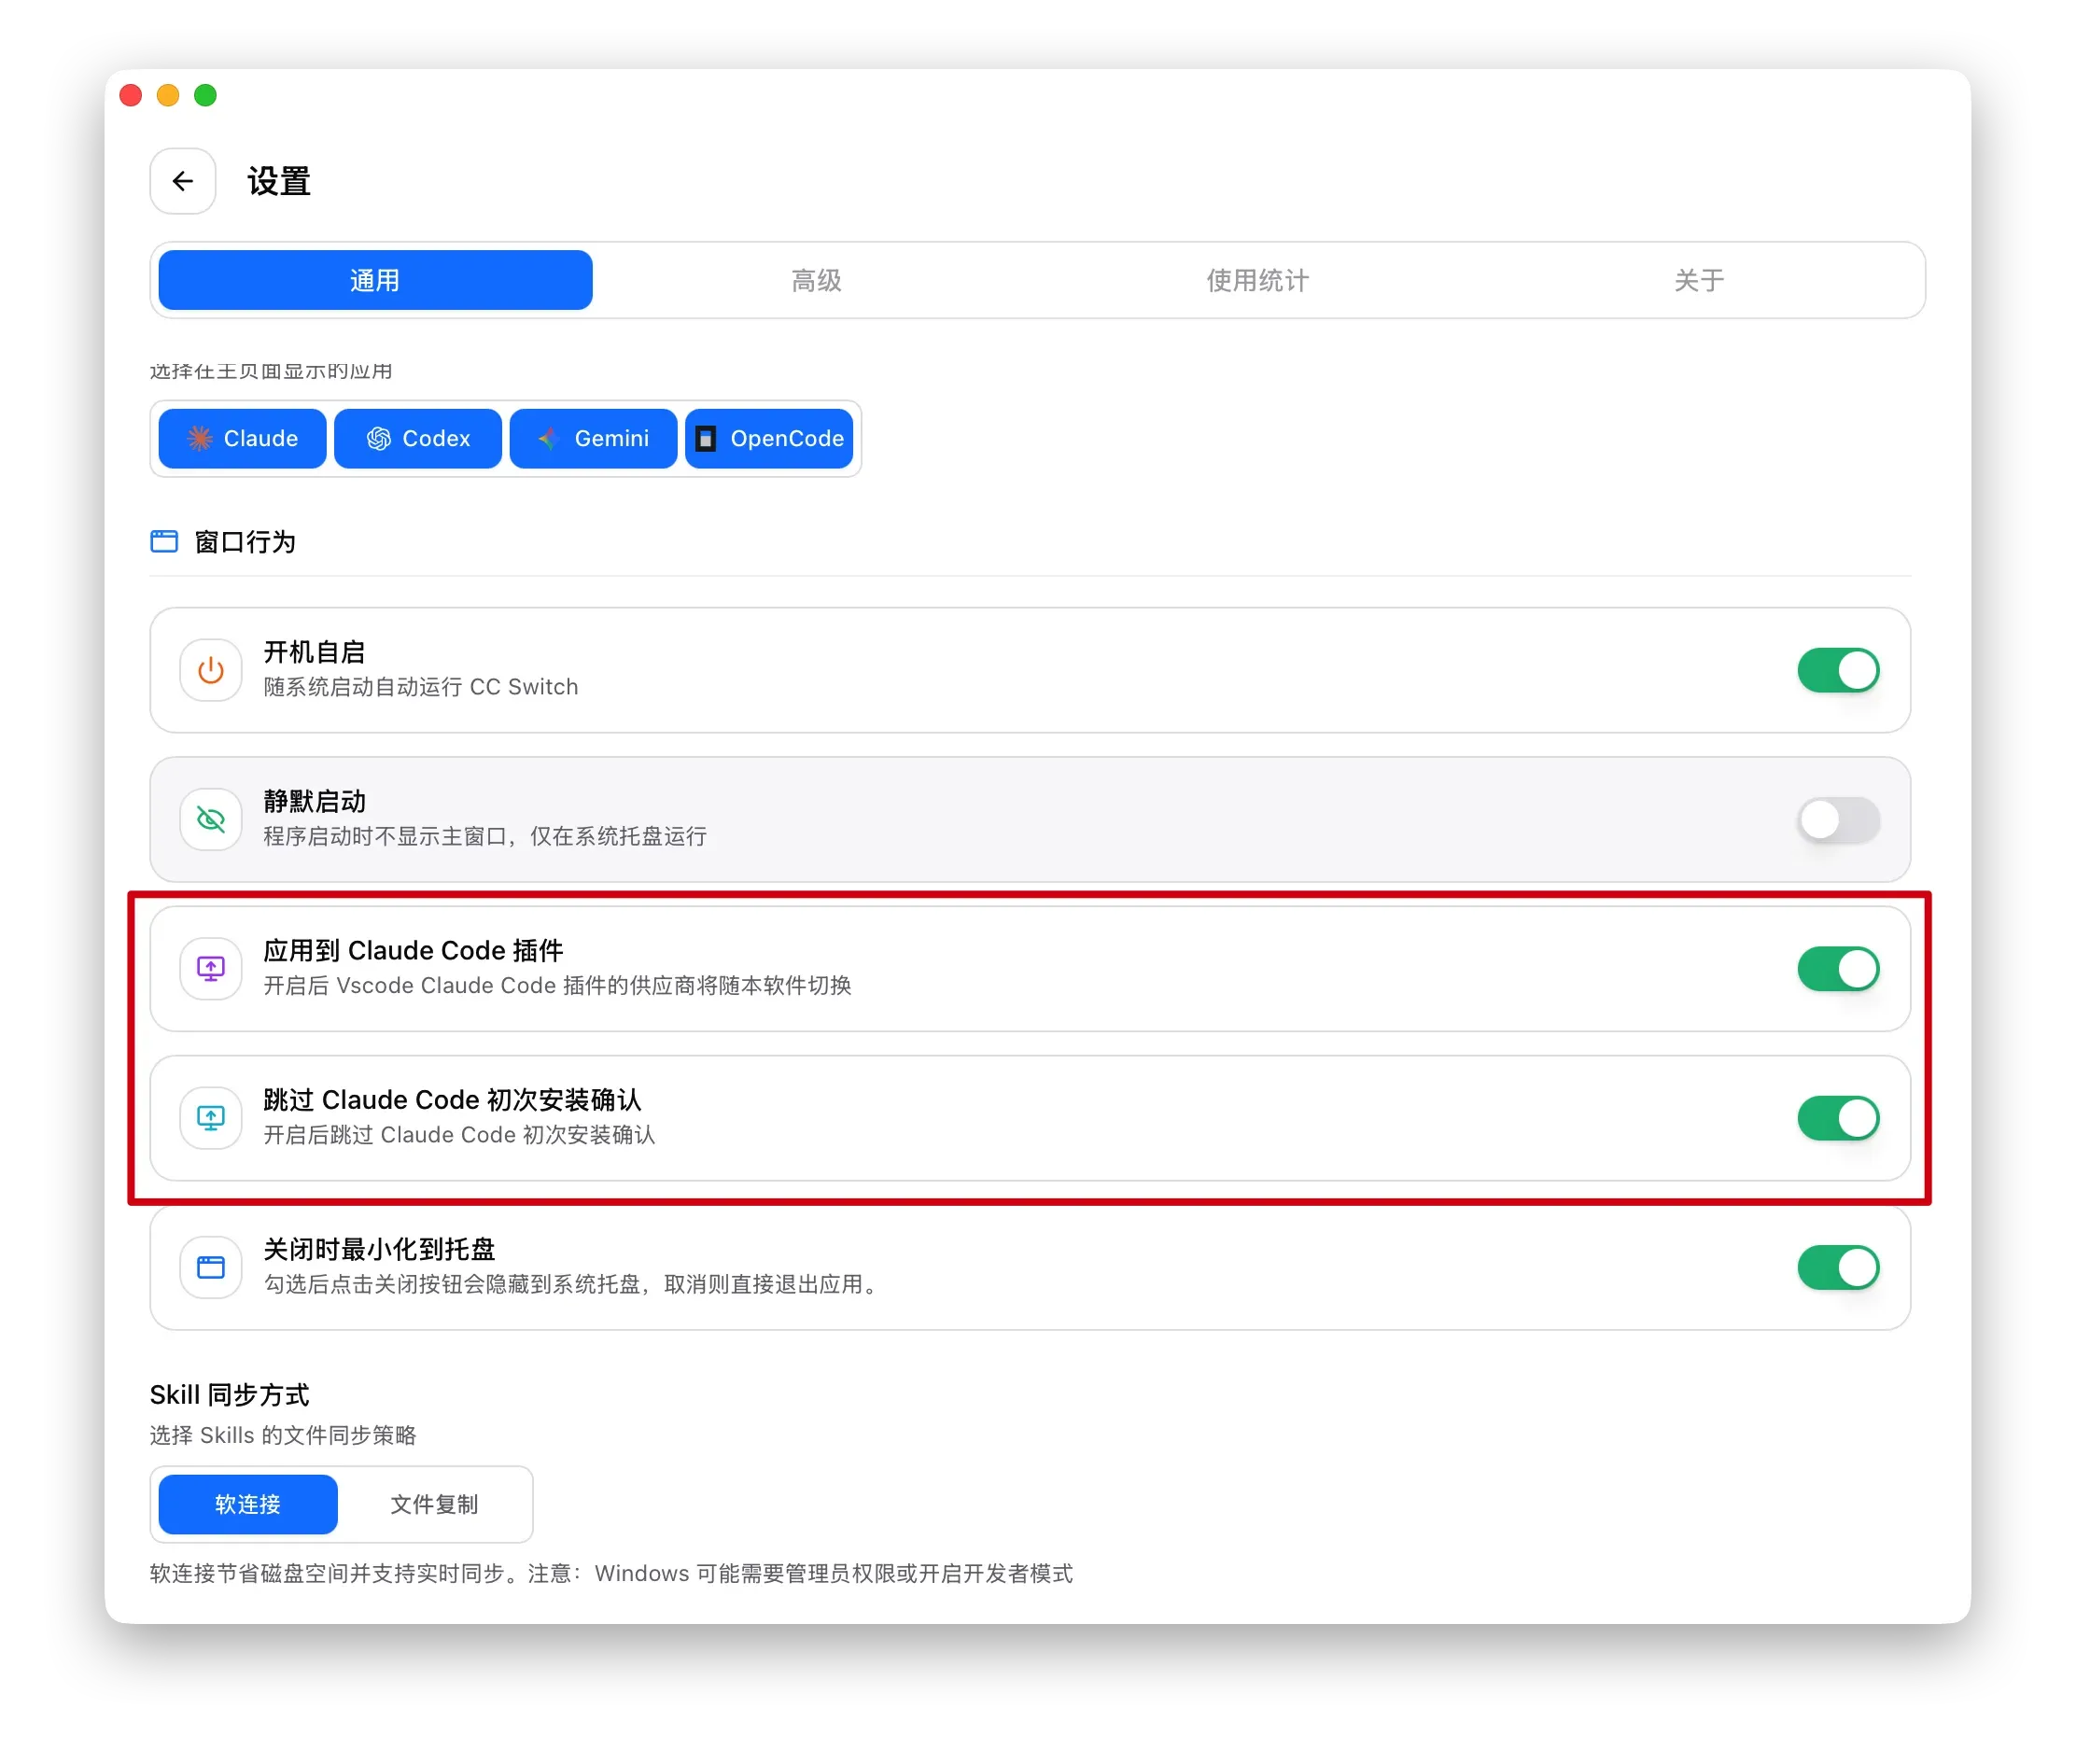The width and height of the screenshot is (2076, 1764).
Task: Select 文件复制 sync method
Action: click(434, 1503)
